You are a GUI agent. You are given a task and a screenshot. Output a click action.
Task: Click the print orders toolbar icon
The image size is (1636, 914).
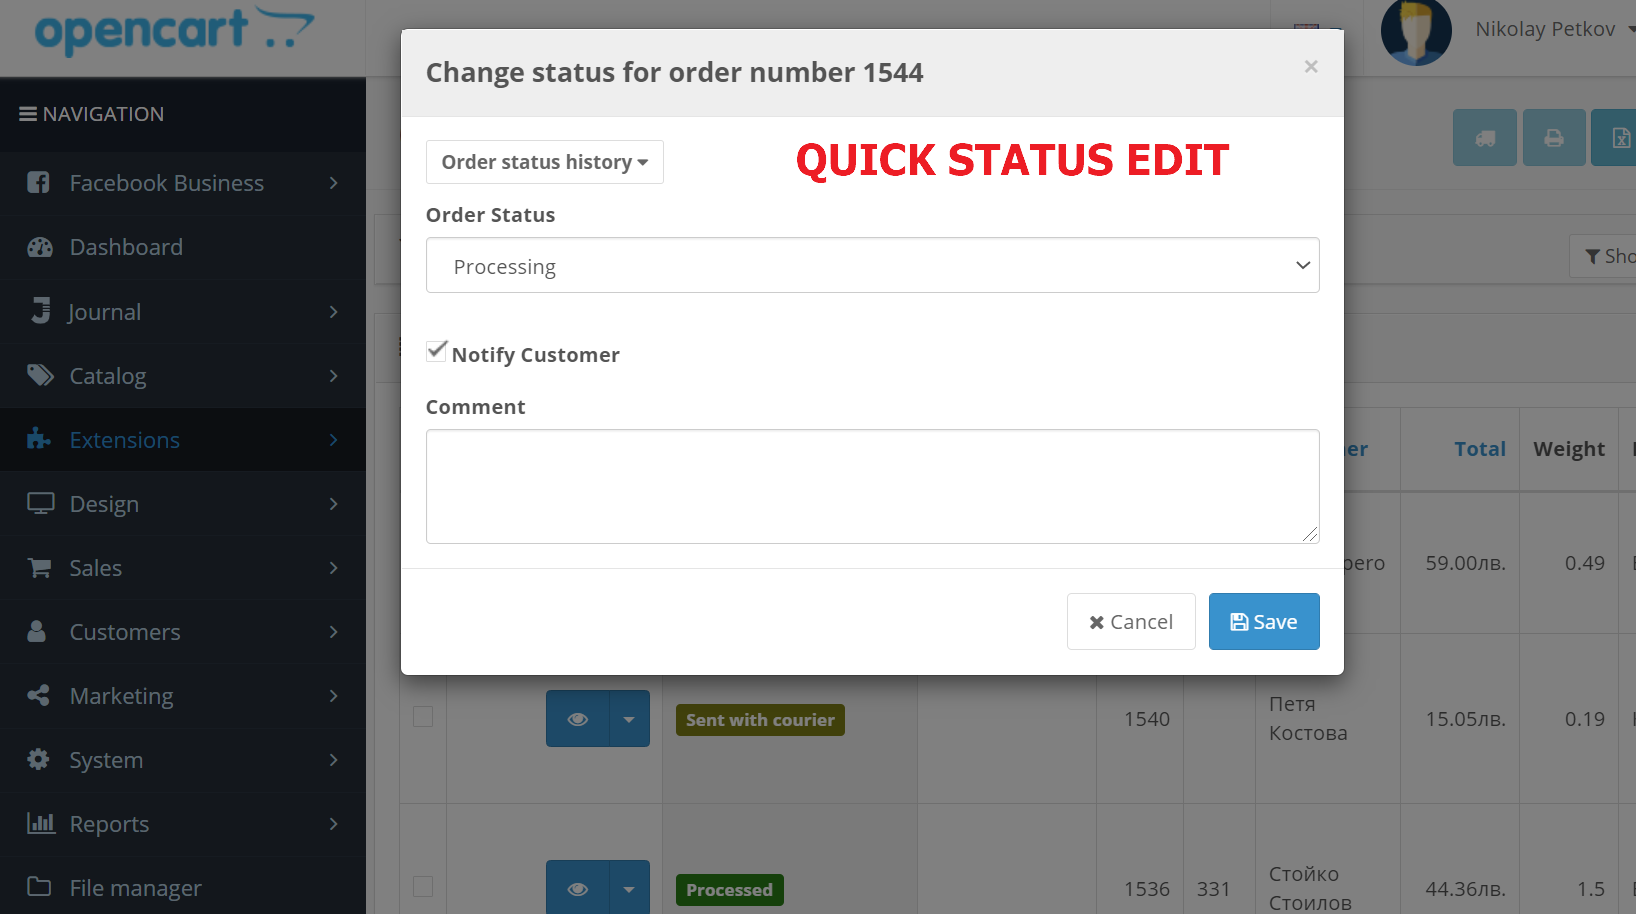coord(1553,138)
